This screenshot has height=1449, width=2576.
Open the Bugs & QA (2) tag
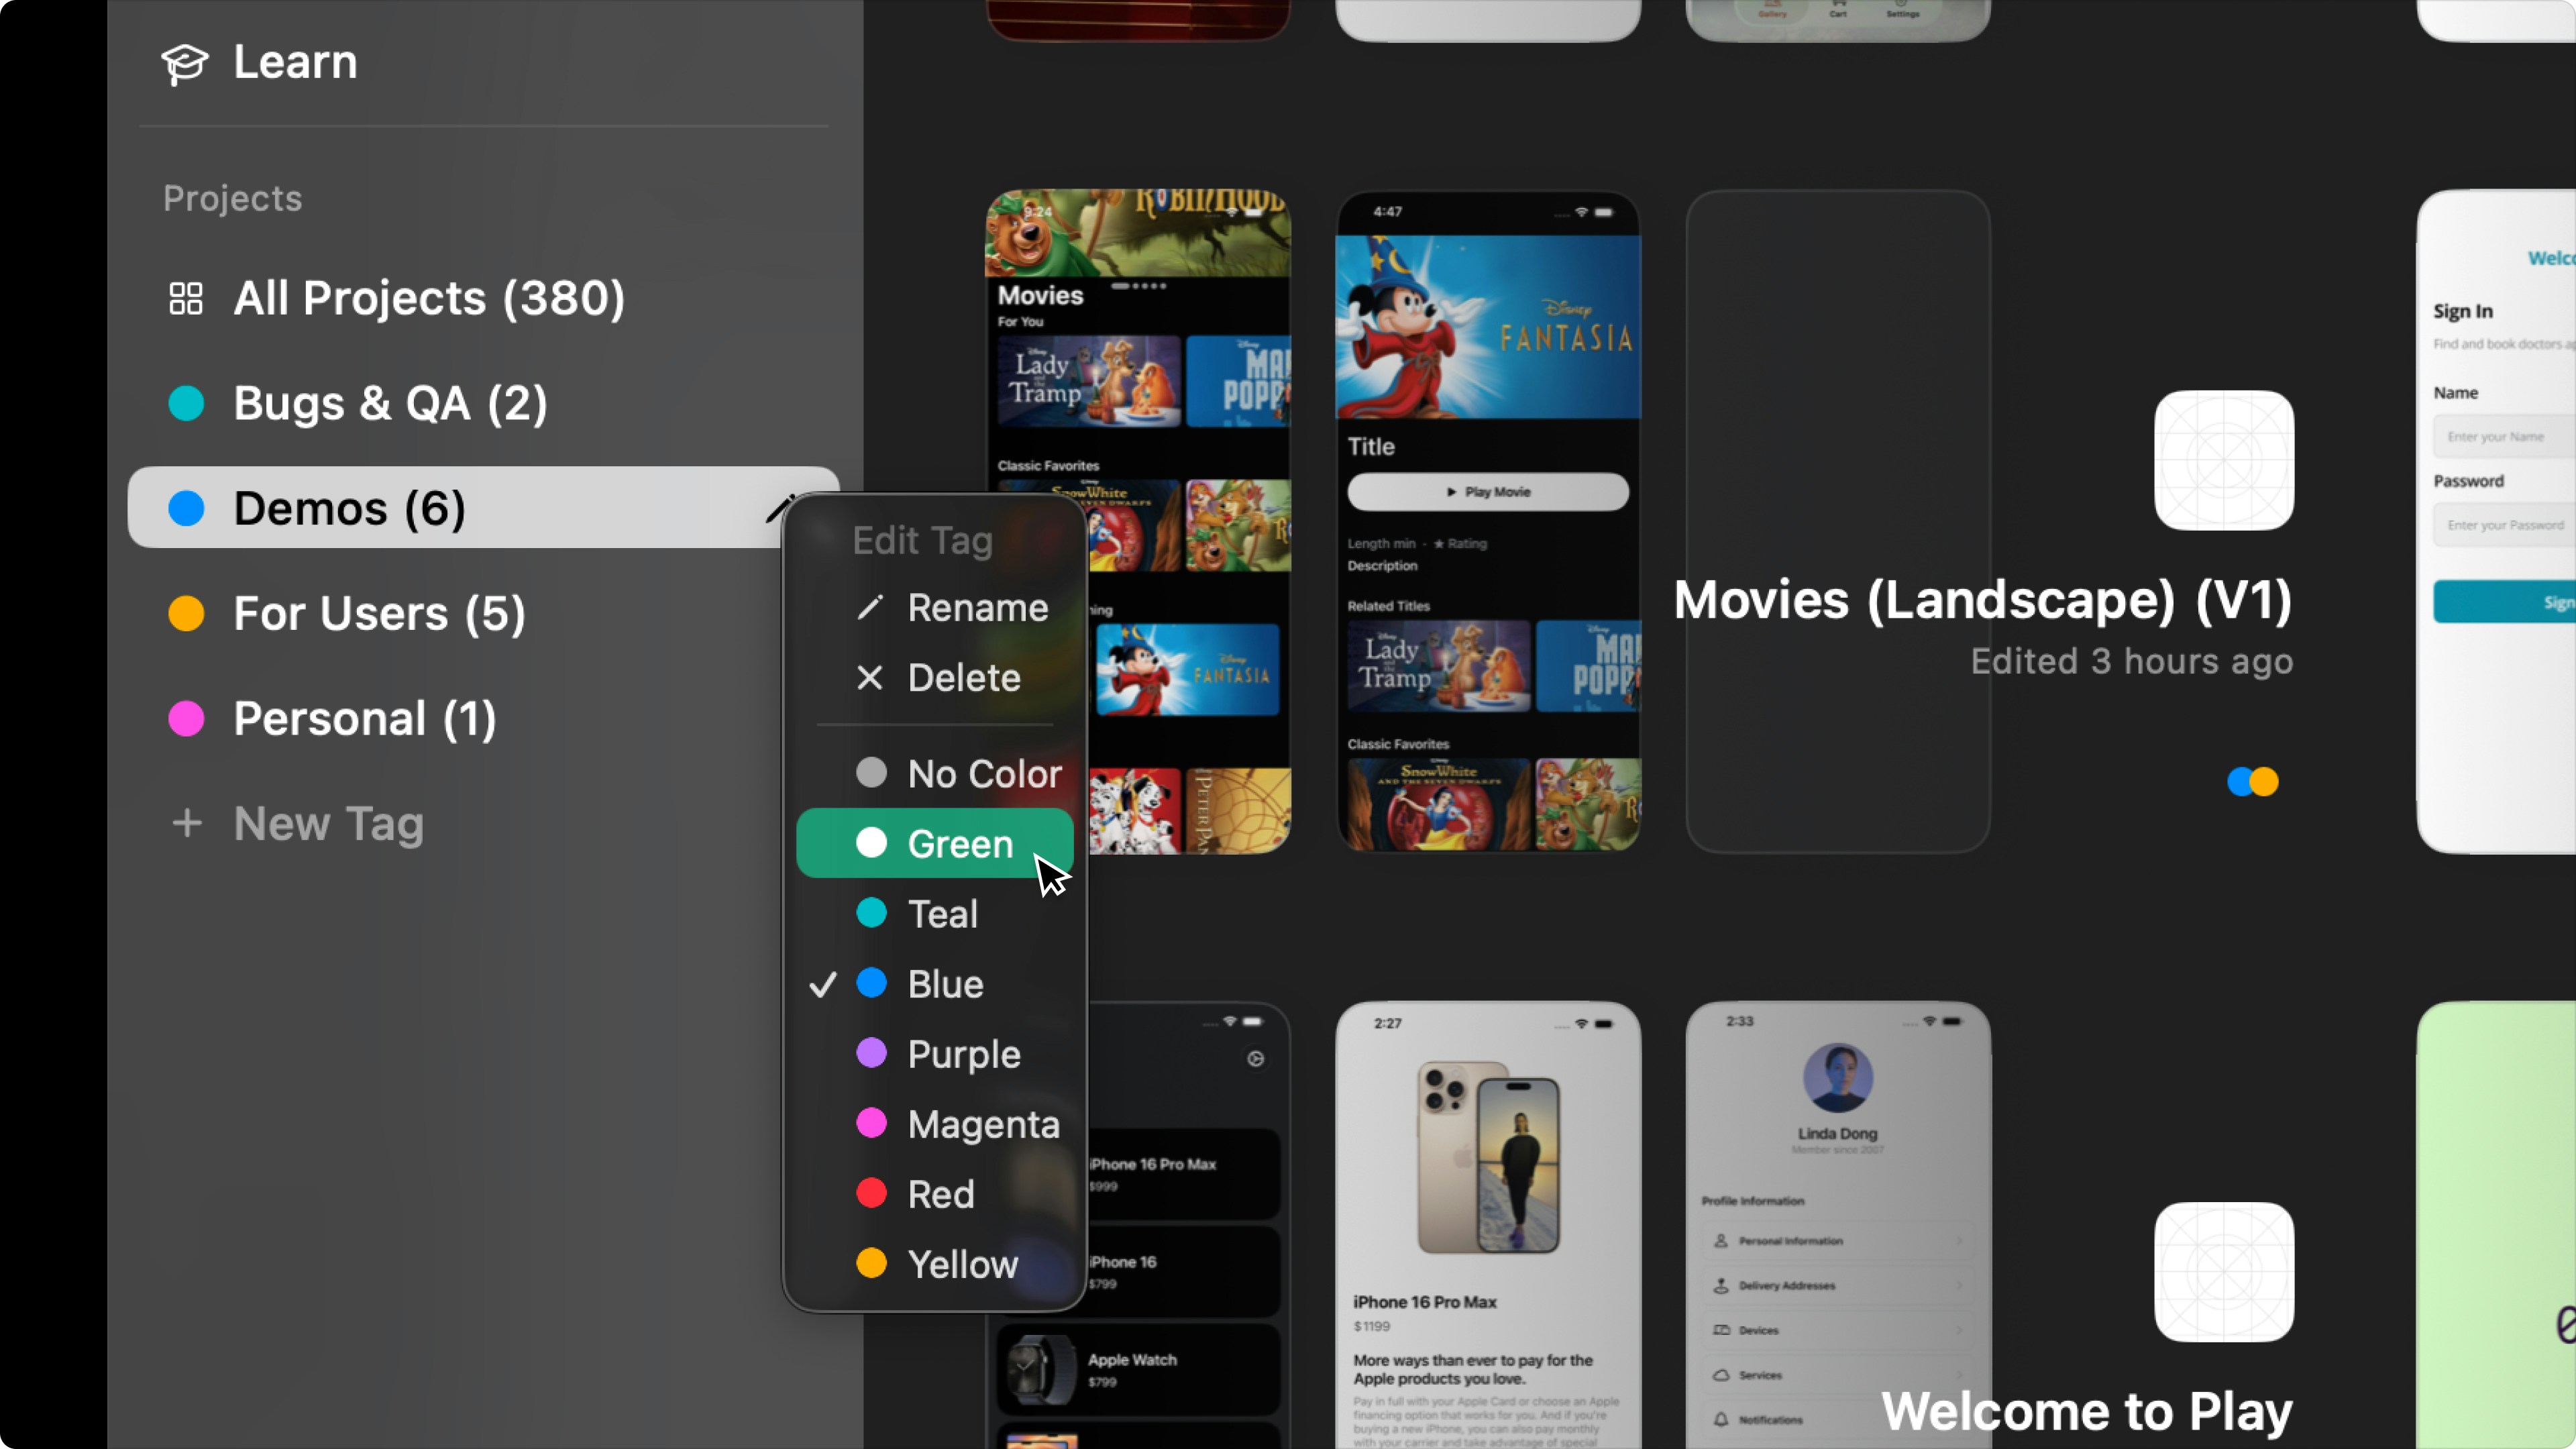click(390, 404)
